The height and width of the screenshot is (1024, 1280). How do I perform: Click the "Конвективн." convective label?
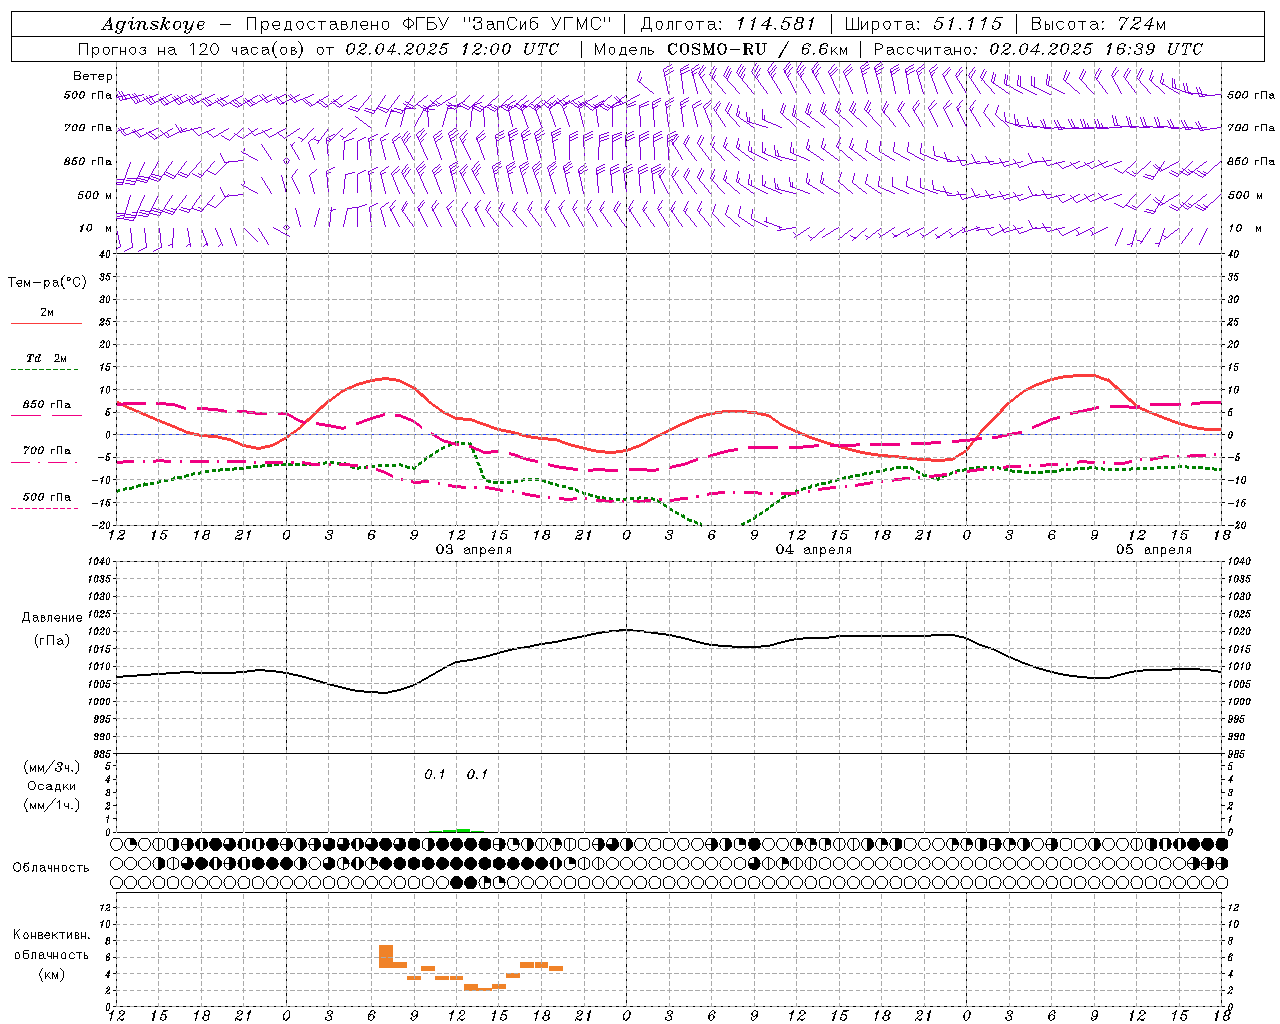tap(52, 935)
